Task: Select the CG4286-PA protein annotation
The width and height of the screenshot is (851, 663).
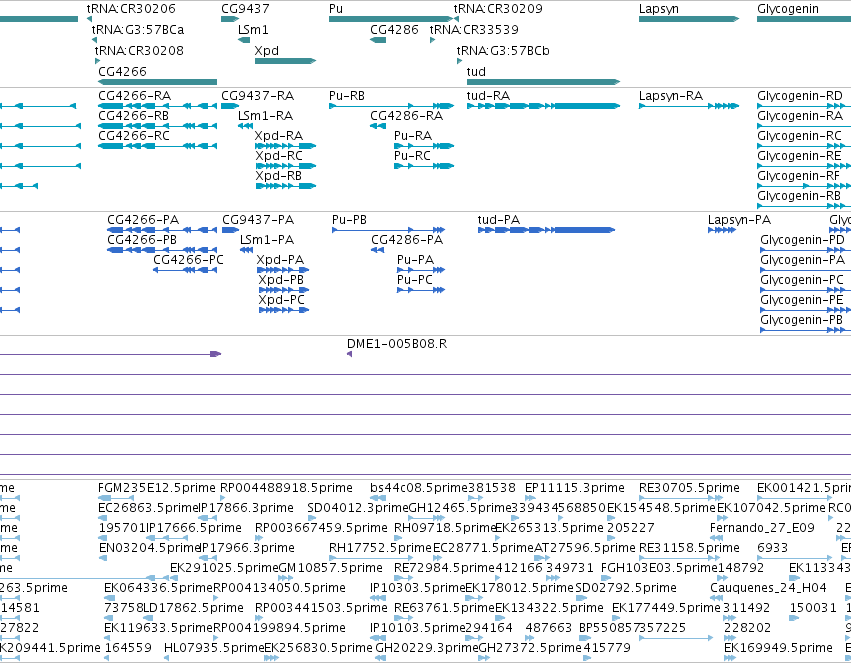Action: click(x=378, y=250)
